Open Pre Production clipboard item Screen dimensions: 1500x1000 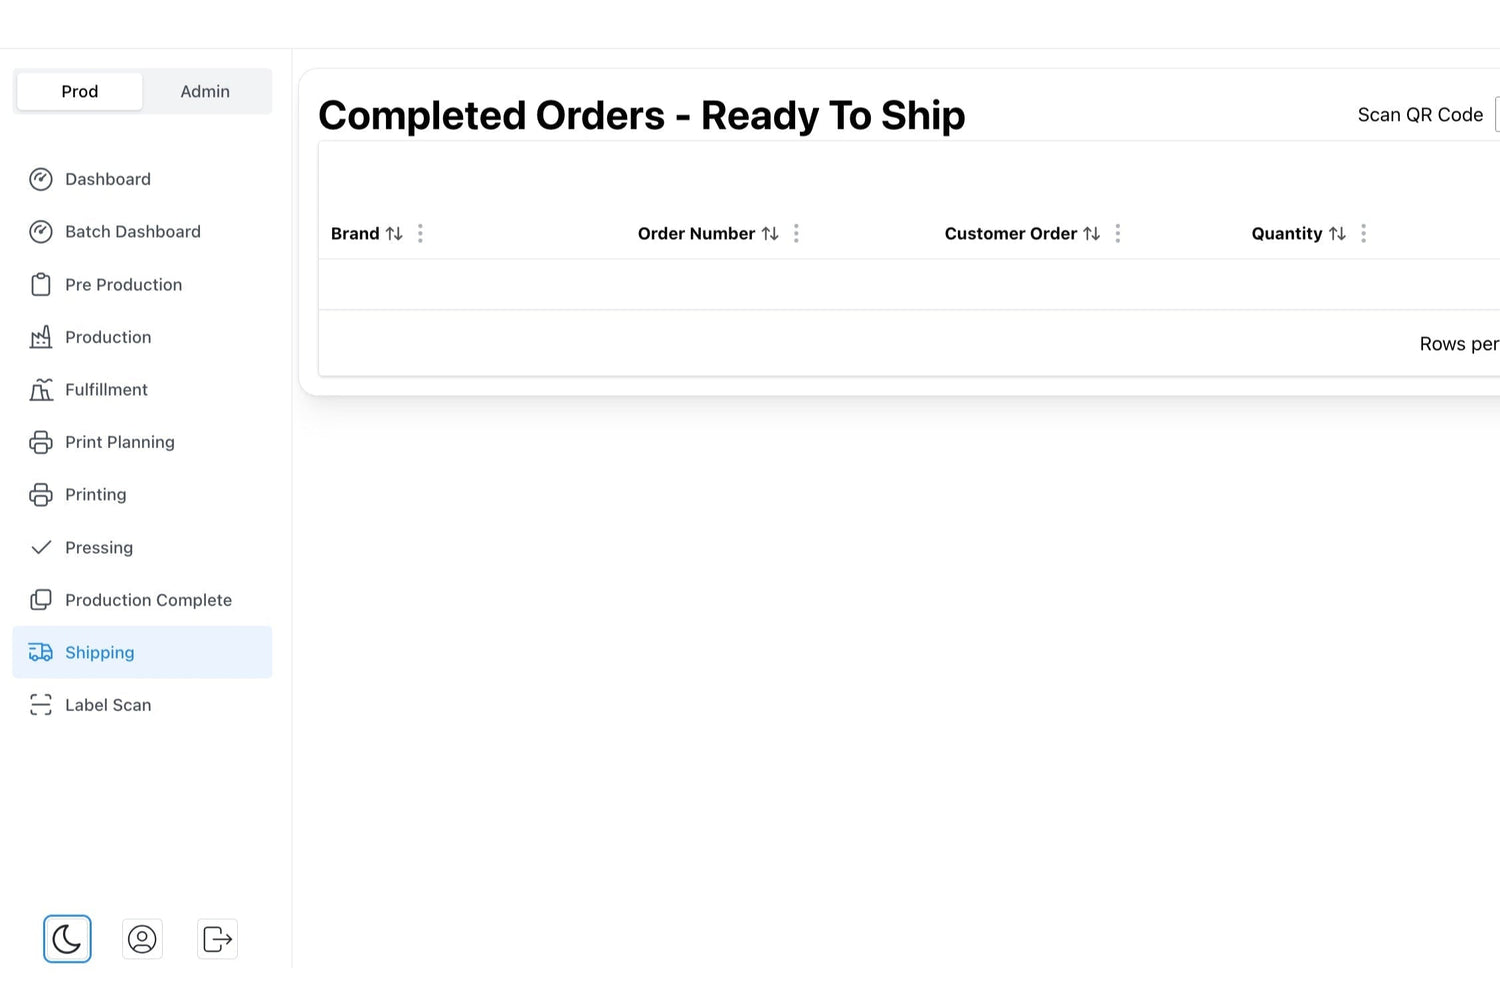coord(123,285)
